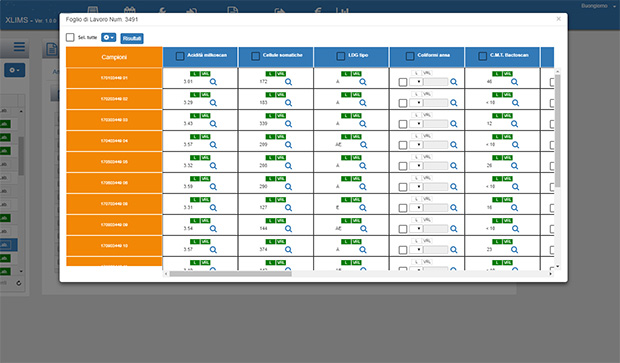
Task: Tick Coliformi checkbox in acidità 3.01 row
Action: click(x=403, y=82)
